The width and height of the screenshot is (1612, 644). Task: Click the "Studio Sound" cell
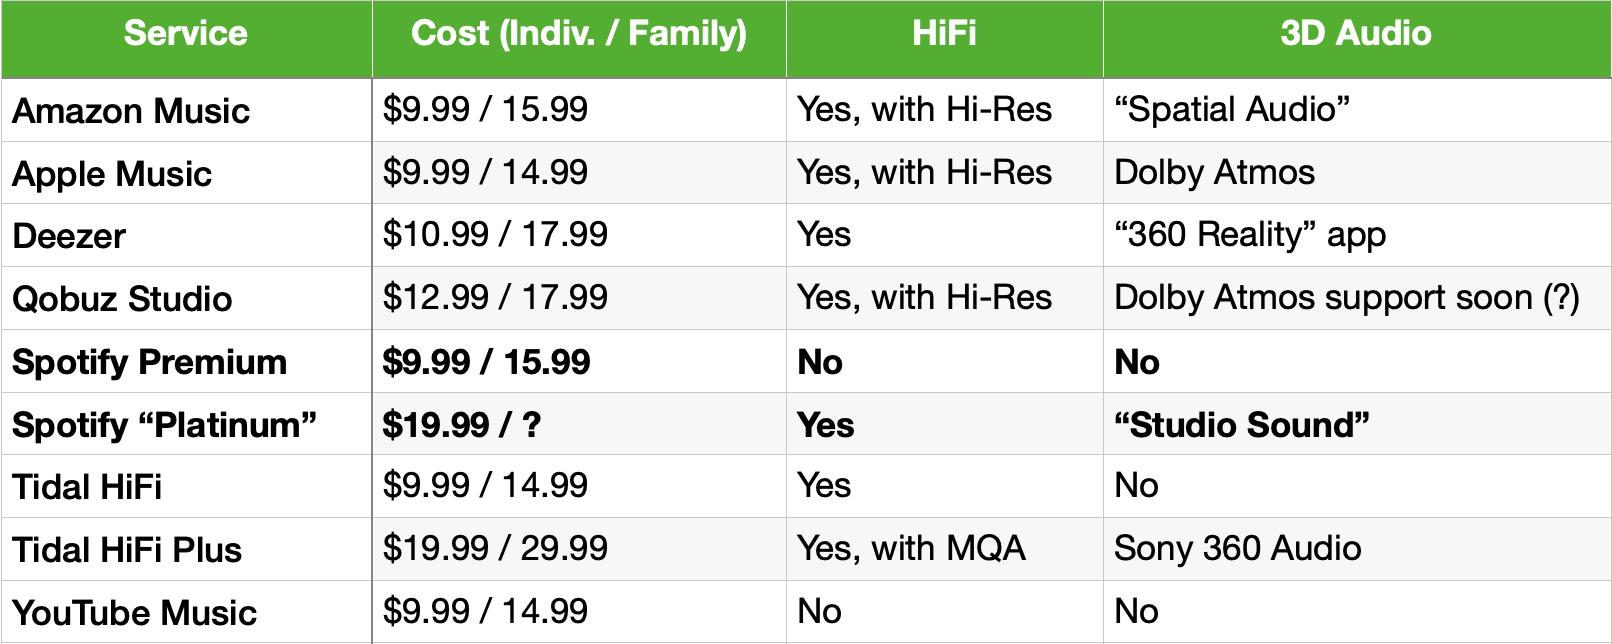point(1357,424)
